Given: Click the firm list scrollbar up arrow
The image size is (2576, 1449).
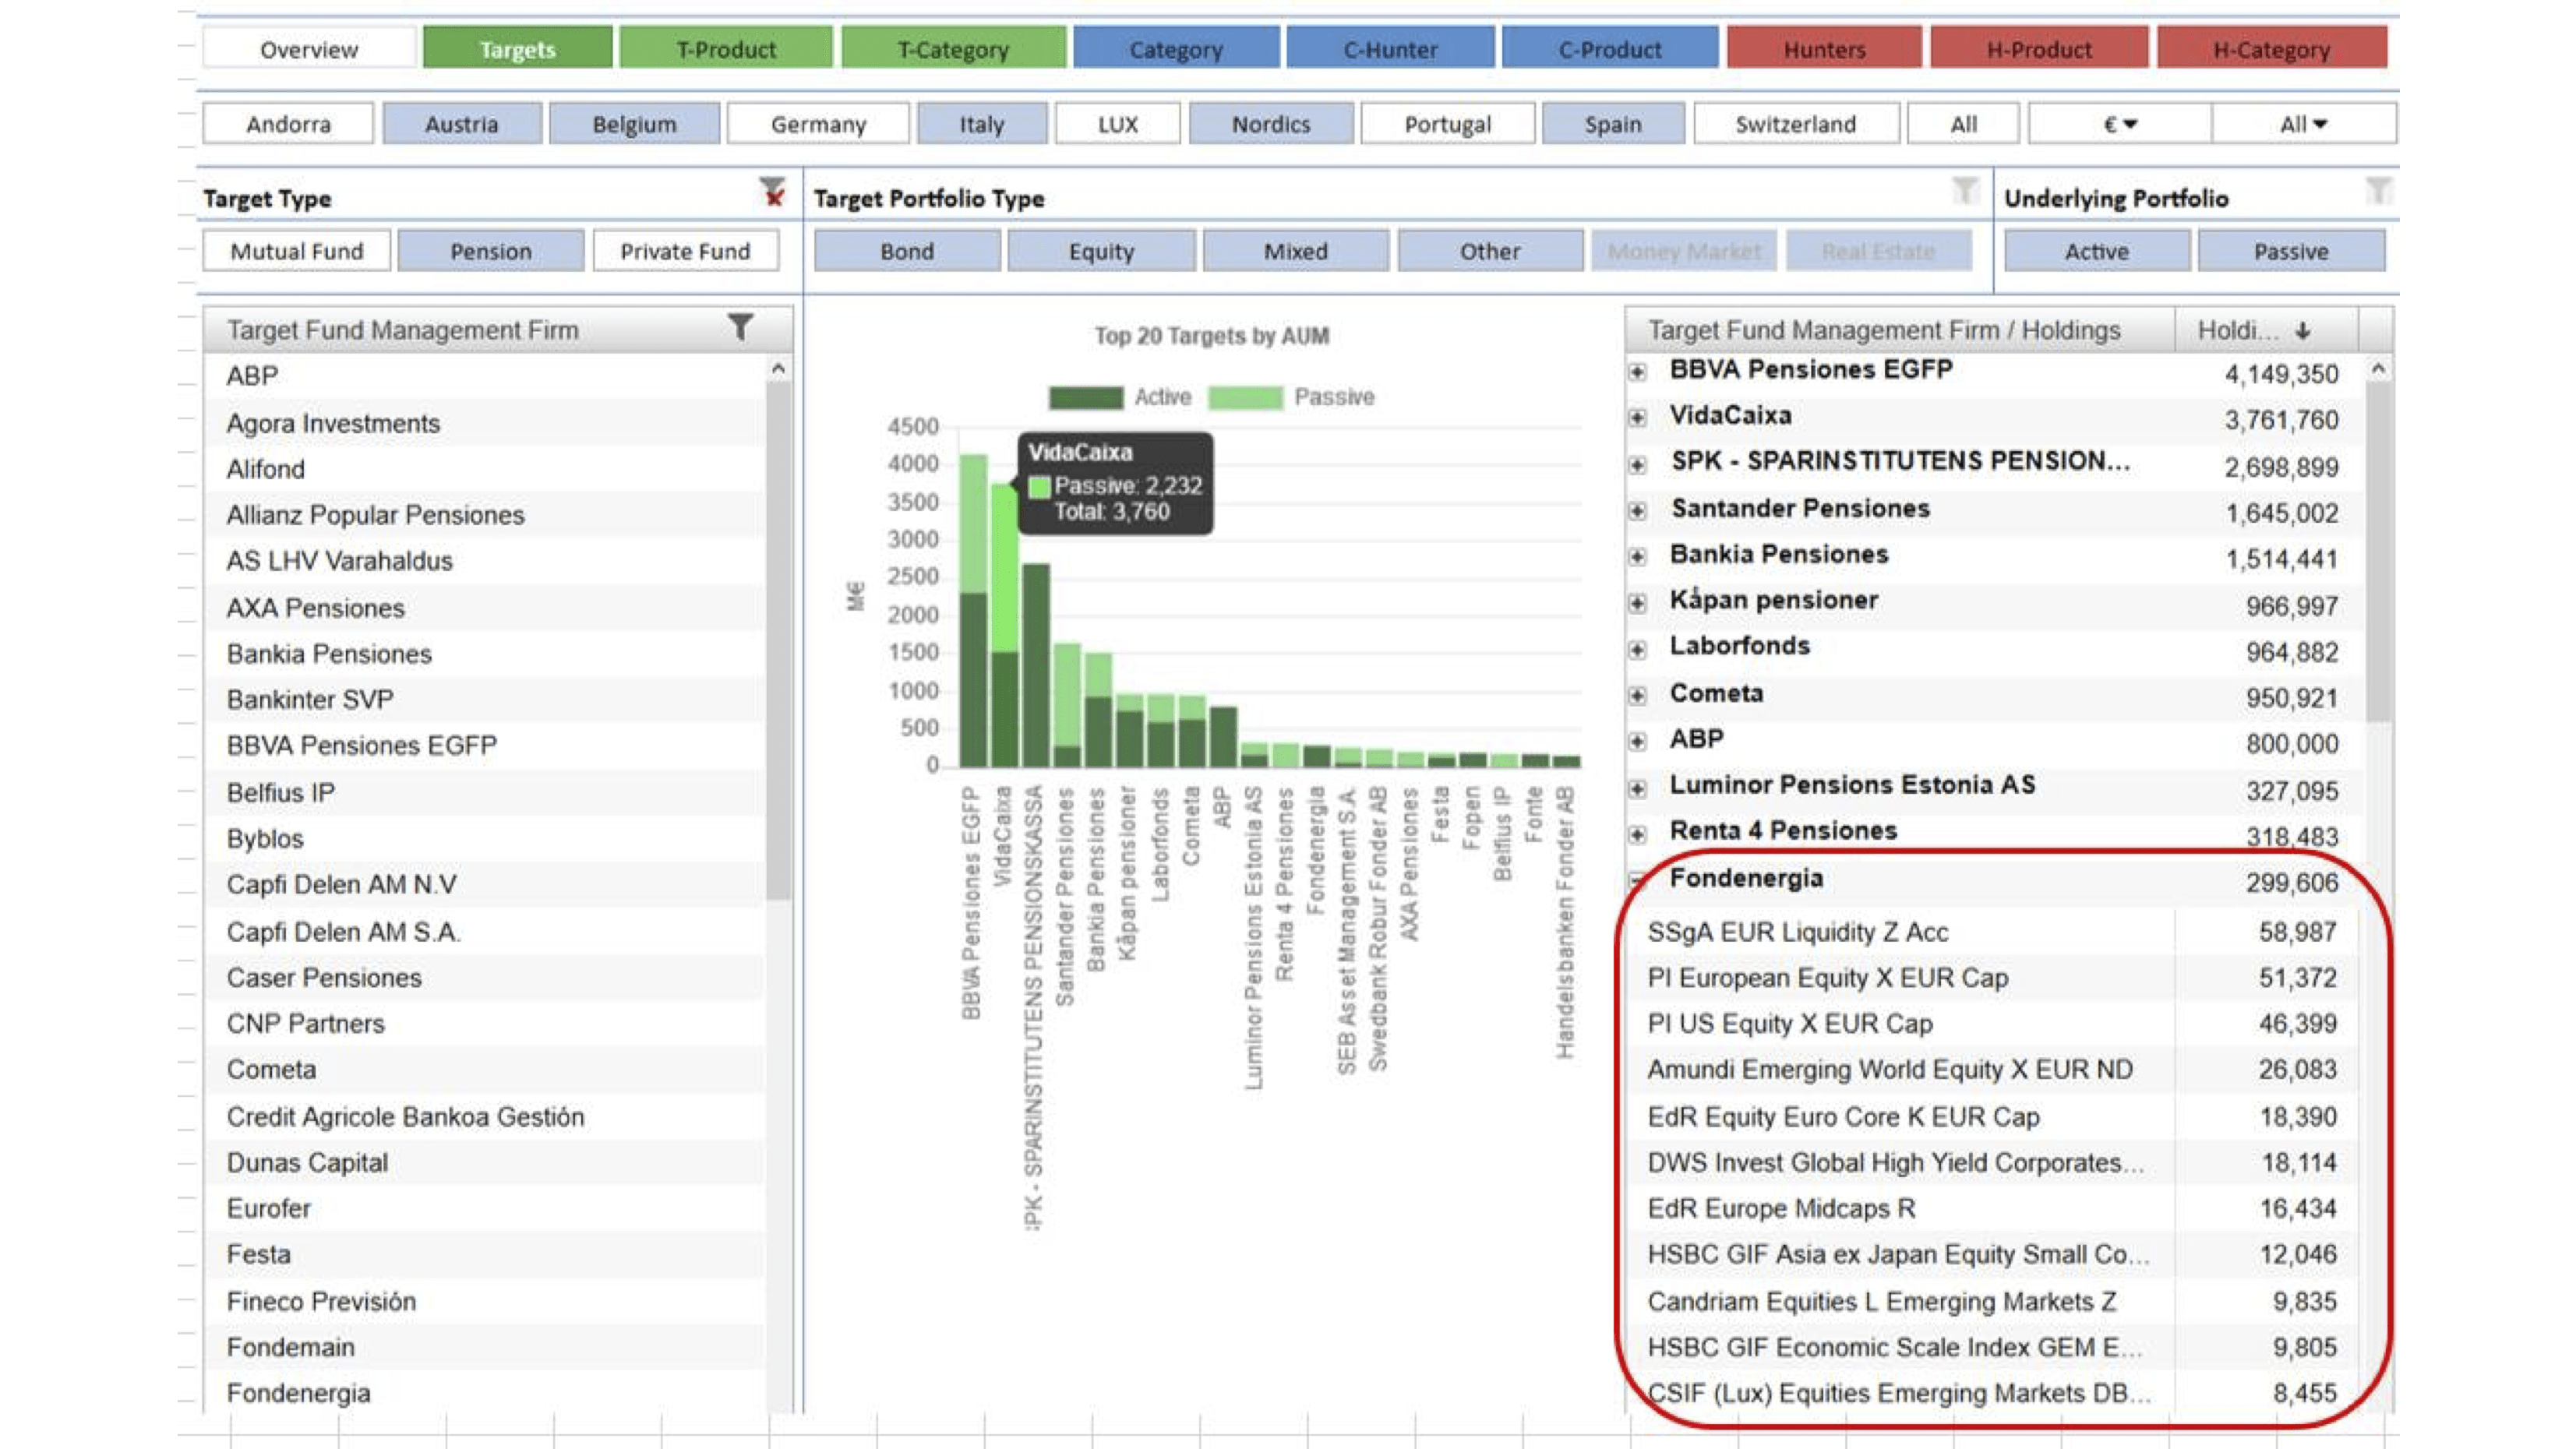Looking at the screenshot, I should coord(778,369).
